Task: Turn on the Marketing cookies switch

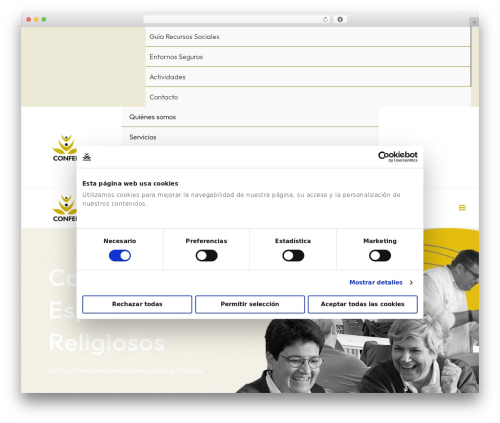Action: pos(380,256)
